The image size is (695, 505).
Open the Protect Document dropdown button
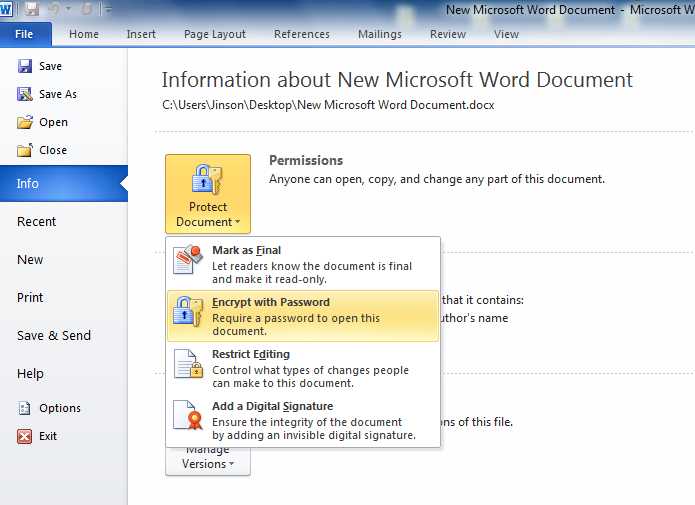point(208,194)
